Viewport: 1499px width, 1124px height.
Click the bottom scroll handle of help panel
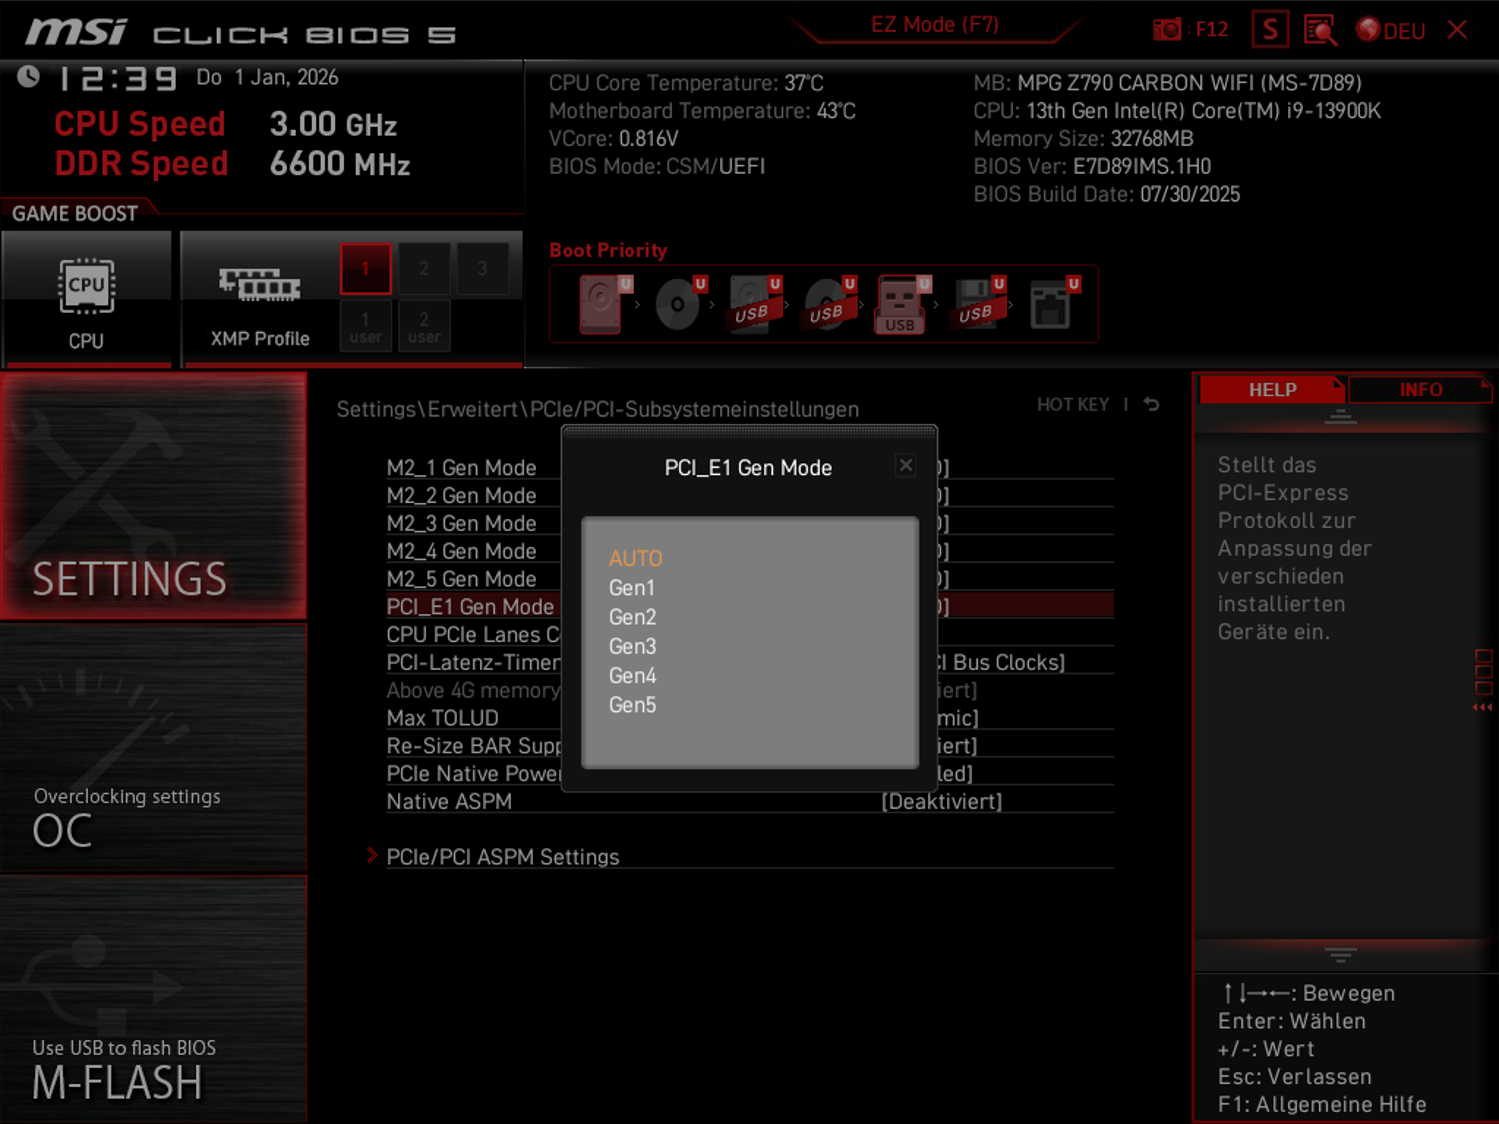[x=1340, y=955]
